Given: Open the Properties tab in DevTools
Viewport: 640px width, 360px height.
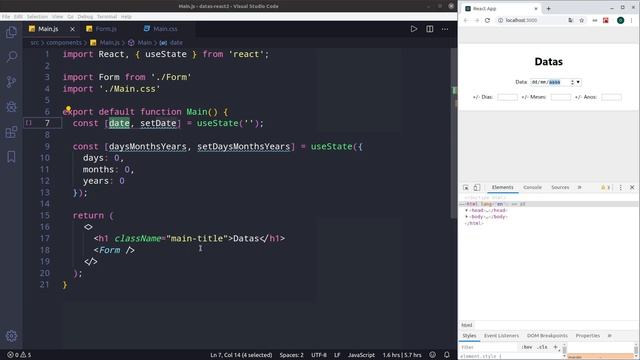Looking at the screenshot, I should (588, 336).
